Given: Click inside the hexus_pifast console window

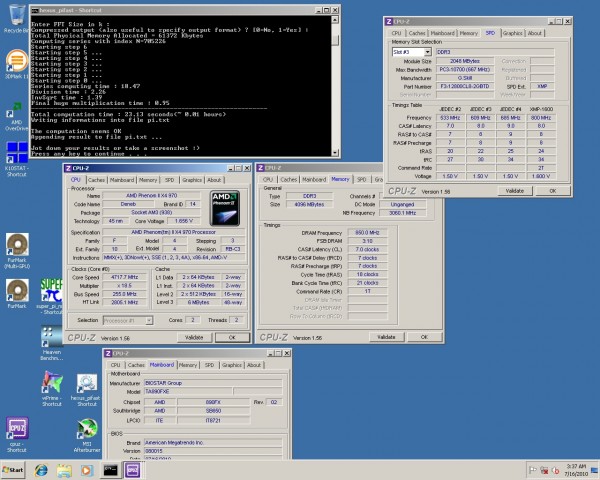Looking at the screenshot, I should pos(150,80).
